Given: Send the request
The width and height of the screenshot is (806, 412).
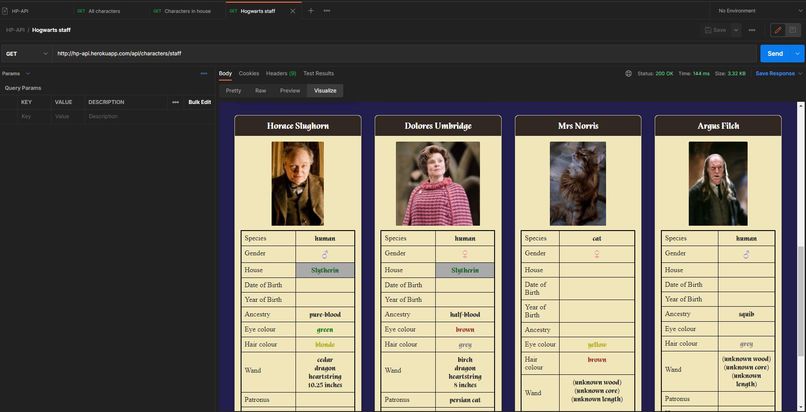Looking at the screenshot, I should [x=775, y=53].
